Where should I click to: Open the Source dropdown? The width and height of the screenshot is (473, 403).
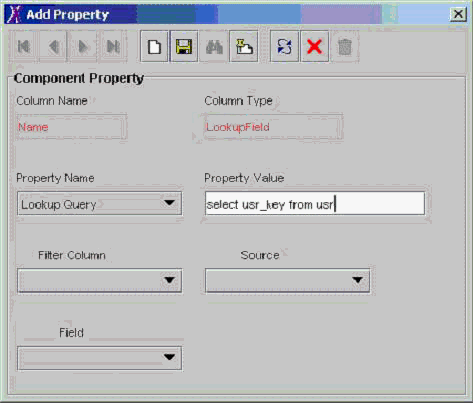point(287,280)
